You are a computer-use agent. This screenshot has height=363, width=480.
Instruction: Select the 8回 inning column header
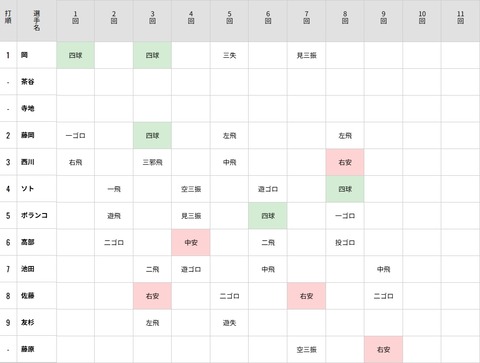tap(345, 17)
